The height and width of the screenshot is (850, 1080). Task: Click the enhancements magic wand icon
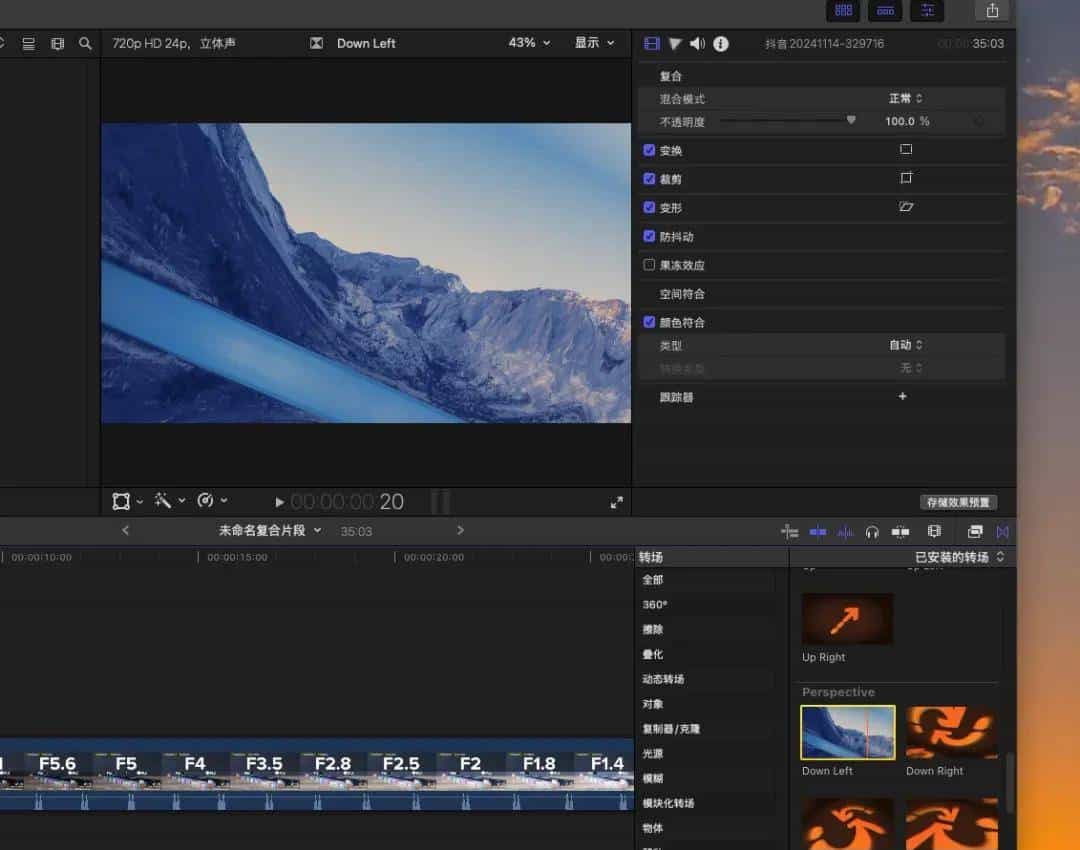163,501
